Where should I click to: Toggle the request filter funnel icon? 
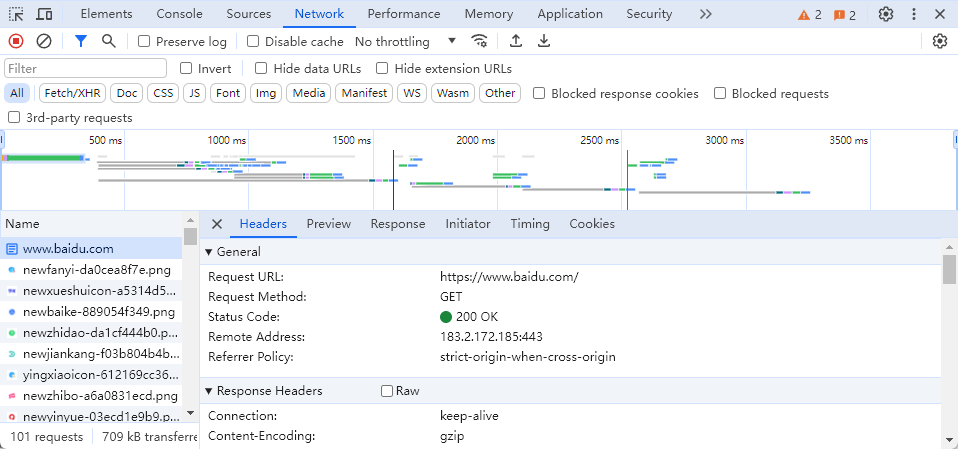pos(81,41)
